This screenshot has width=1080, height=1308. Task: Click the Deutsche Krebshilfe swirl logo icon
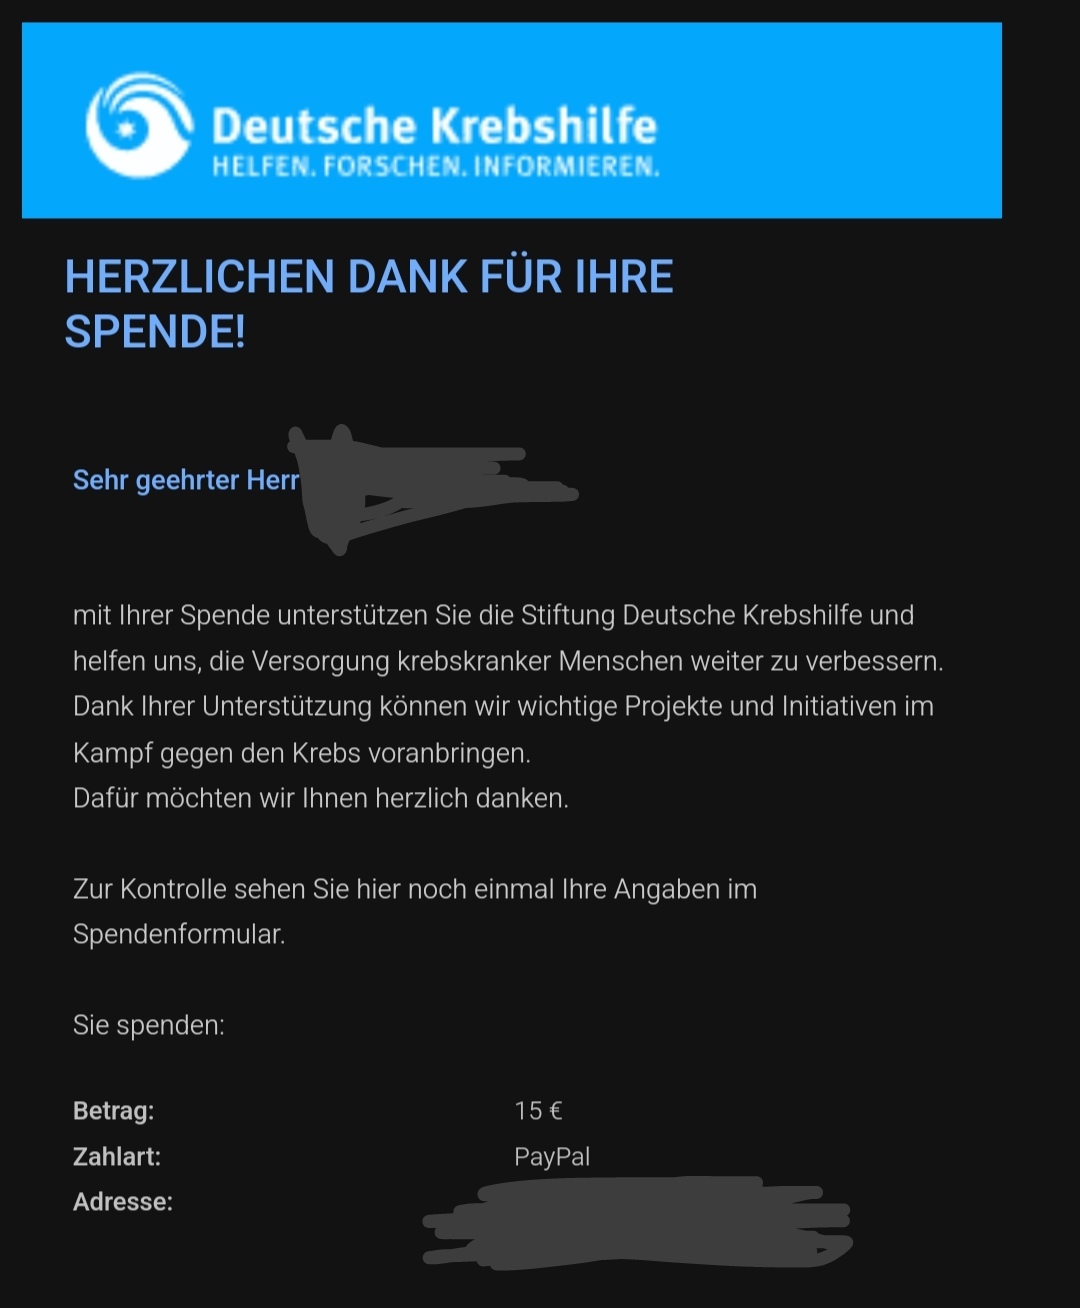point(138,125)
